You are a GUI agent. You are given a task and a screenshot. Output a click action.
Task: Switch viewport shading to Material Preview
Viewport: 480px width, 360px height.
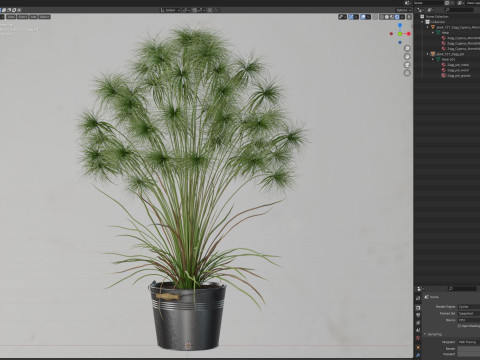392,17
